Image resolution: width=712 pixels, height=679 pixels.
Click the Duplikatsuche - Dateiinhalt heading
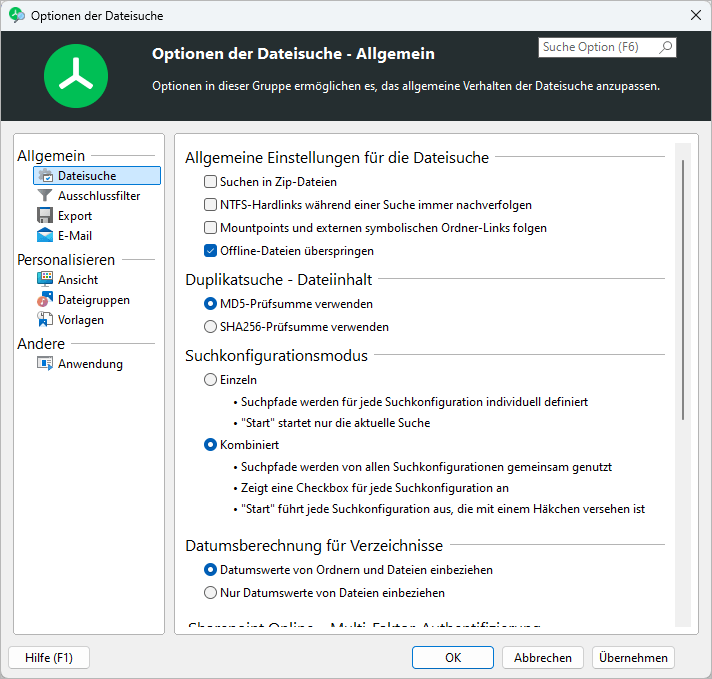[278, 279]
